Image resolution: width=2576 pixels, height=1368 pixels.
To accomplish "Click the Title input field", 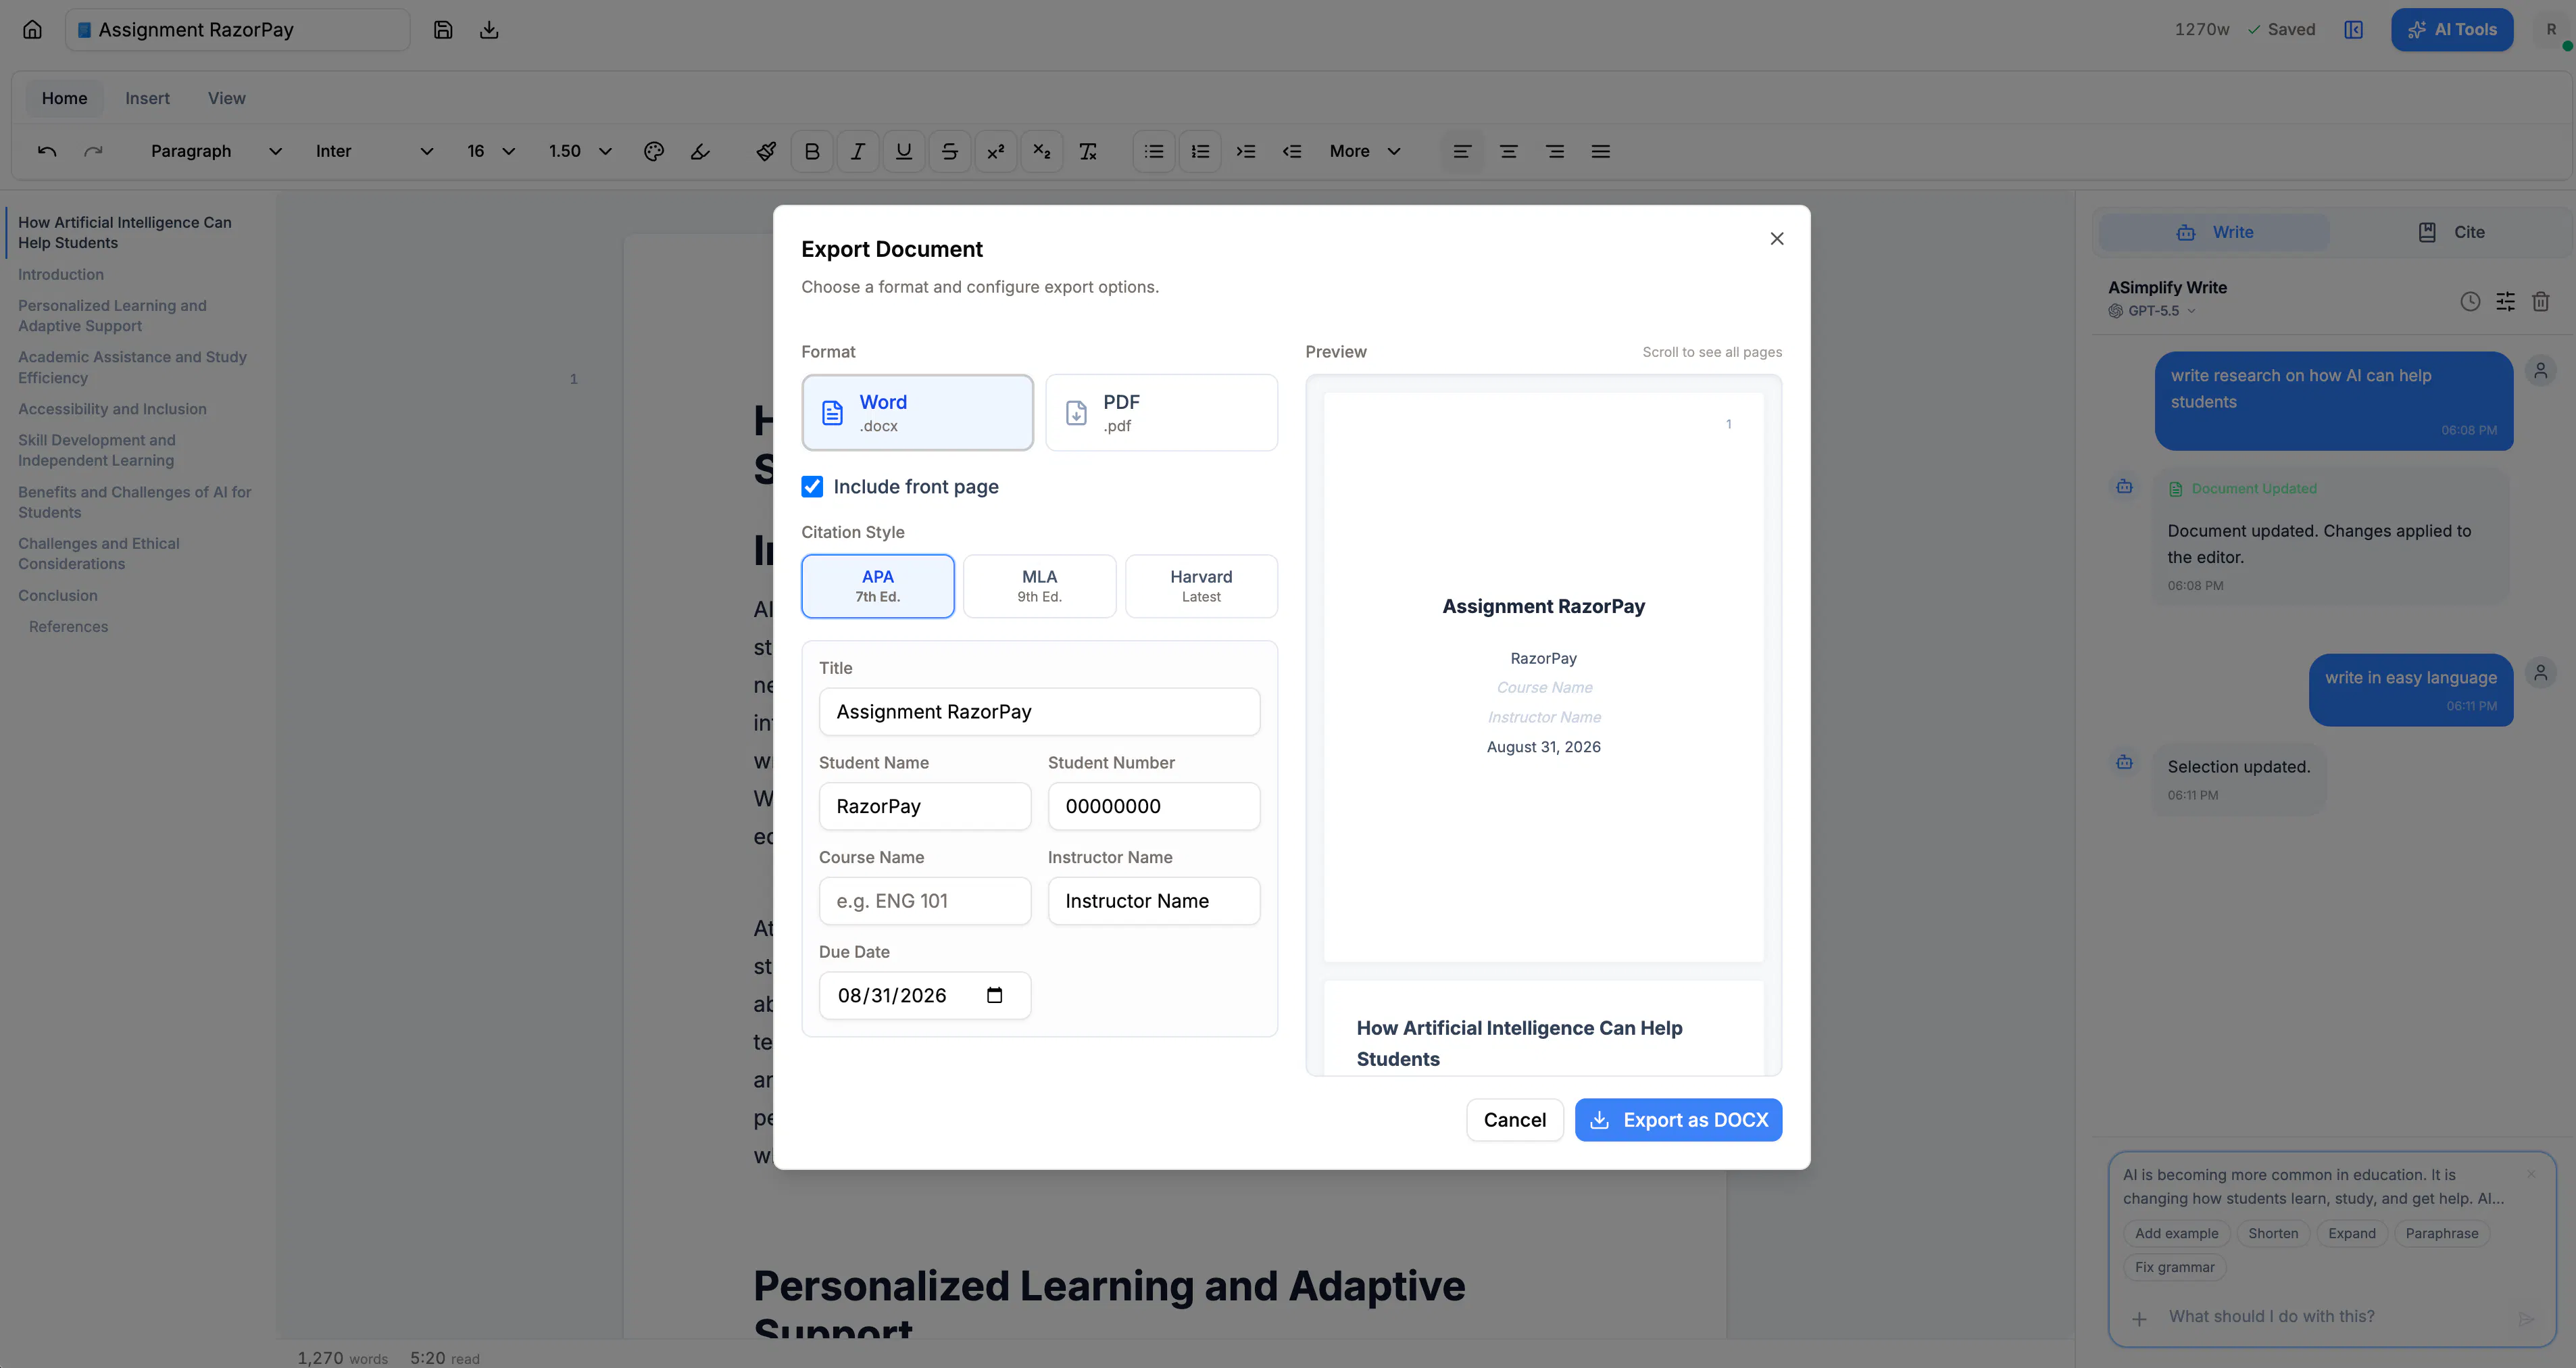I will [1039, 712].
